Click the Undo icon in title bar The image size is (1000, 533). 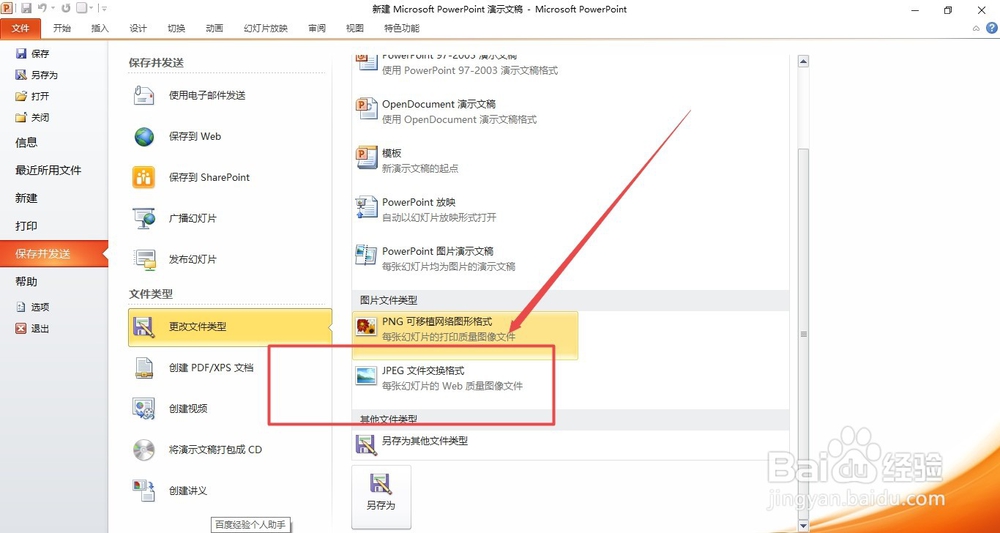(42, 9)
